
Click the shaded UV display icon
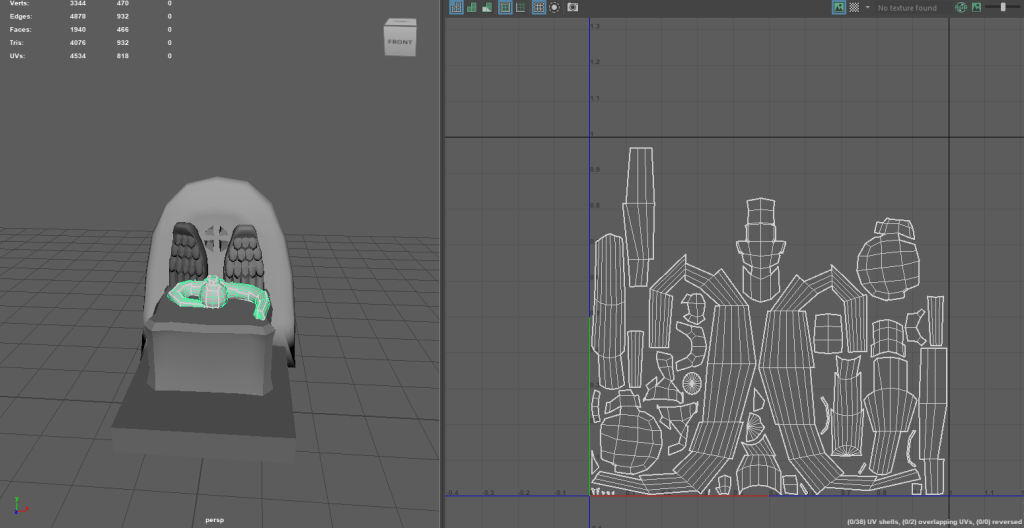point(472,7)
